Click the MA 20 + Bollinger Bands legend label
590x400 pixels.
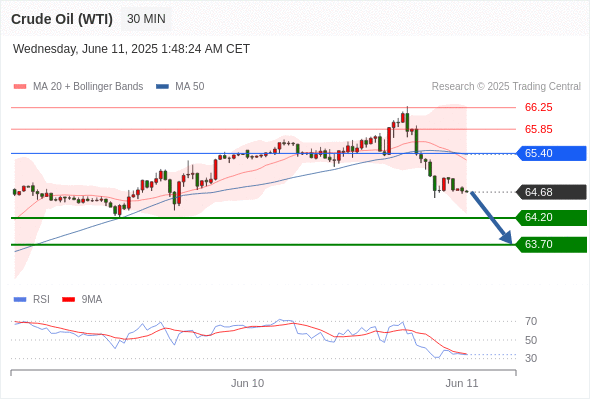coord(88,87)
